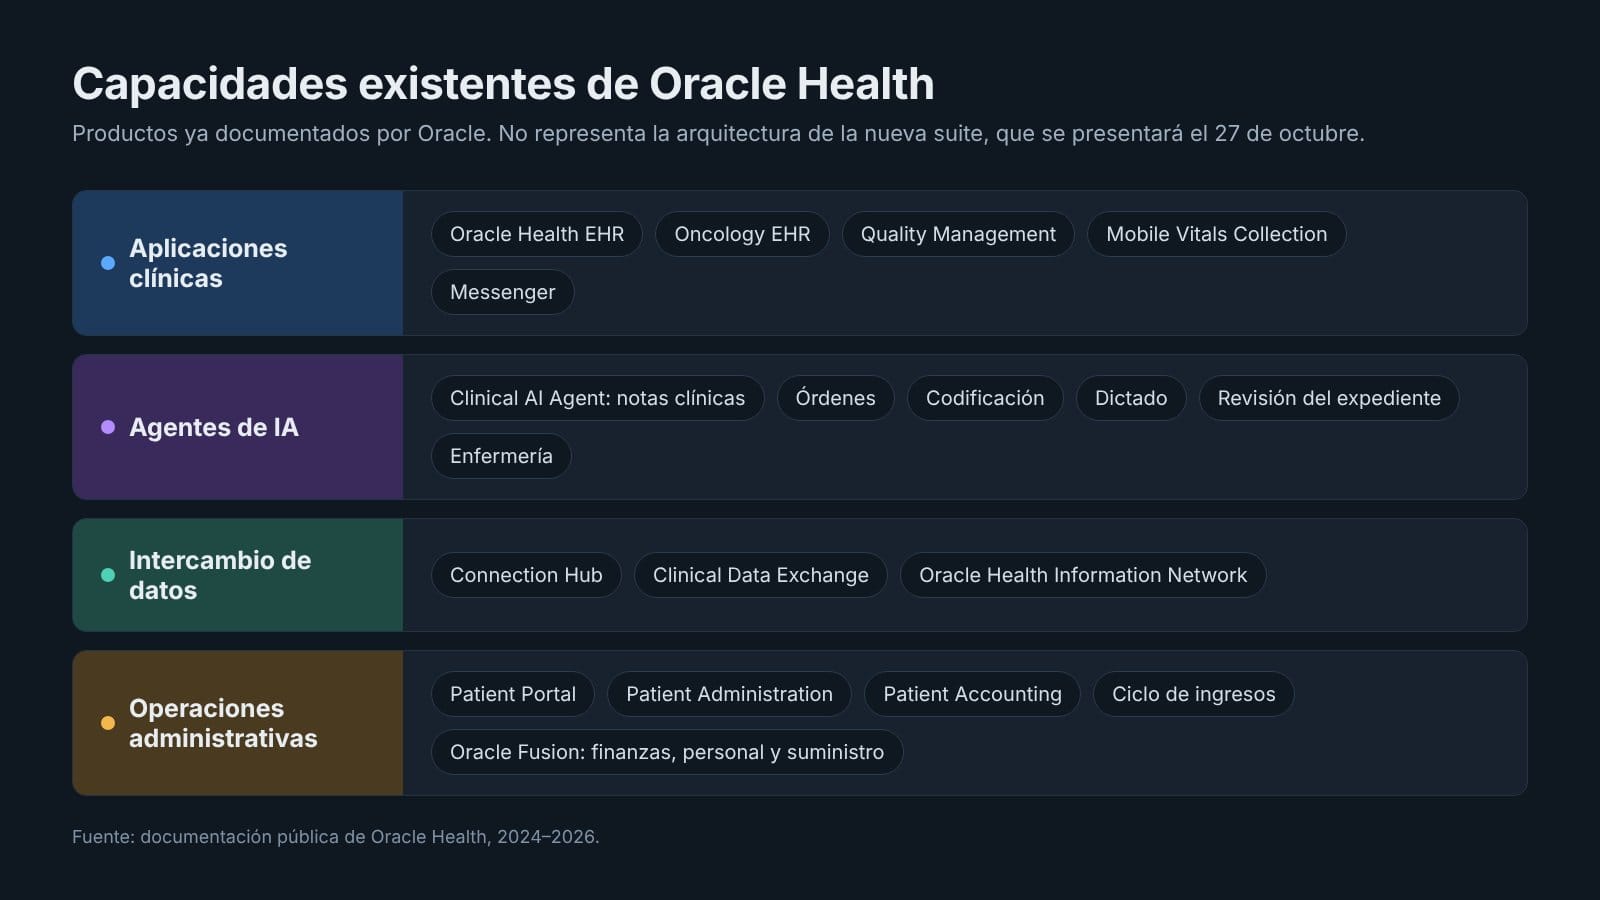The height and width of the screenshot is (900, 1600).
Task: Click 'Oracle Fusion: finanzas, personal y suministro' chip
Action: point(667,752)
